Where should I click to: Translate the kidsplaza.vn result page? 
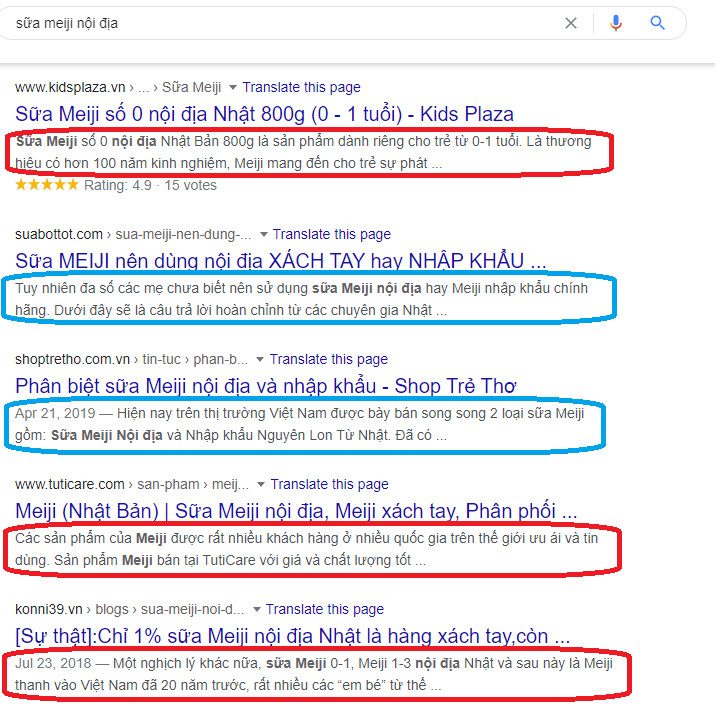pyautogui.click(x=301, y=87)
